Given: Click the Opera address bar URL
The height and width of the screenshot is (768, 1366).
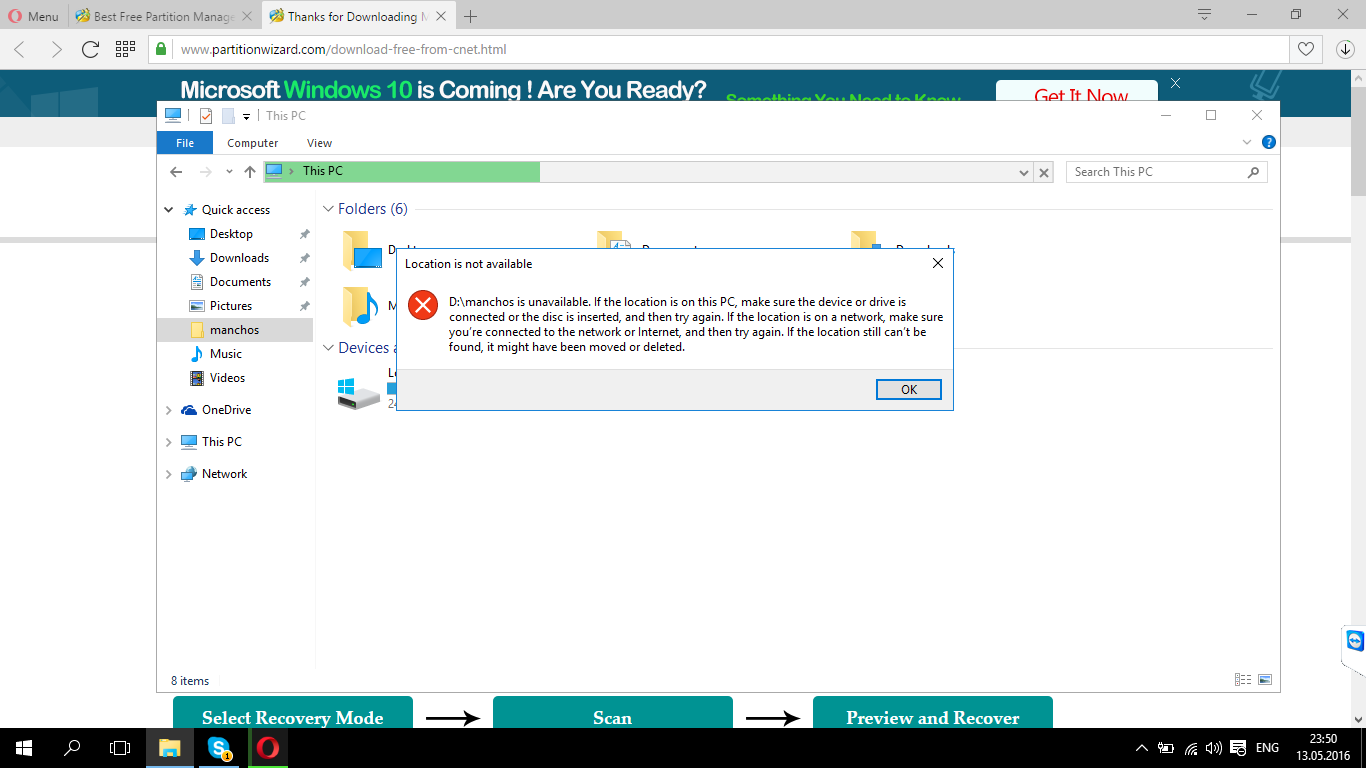Looking at the screenshot, I should (343, 49).
